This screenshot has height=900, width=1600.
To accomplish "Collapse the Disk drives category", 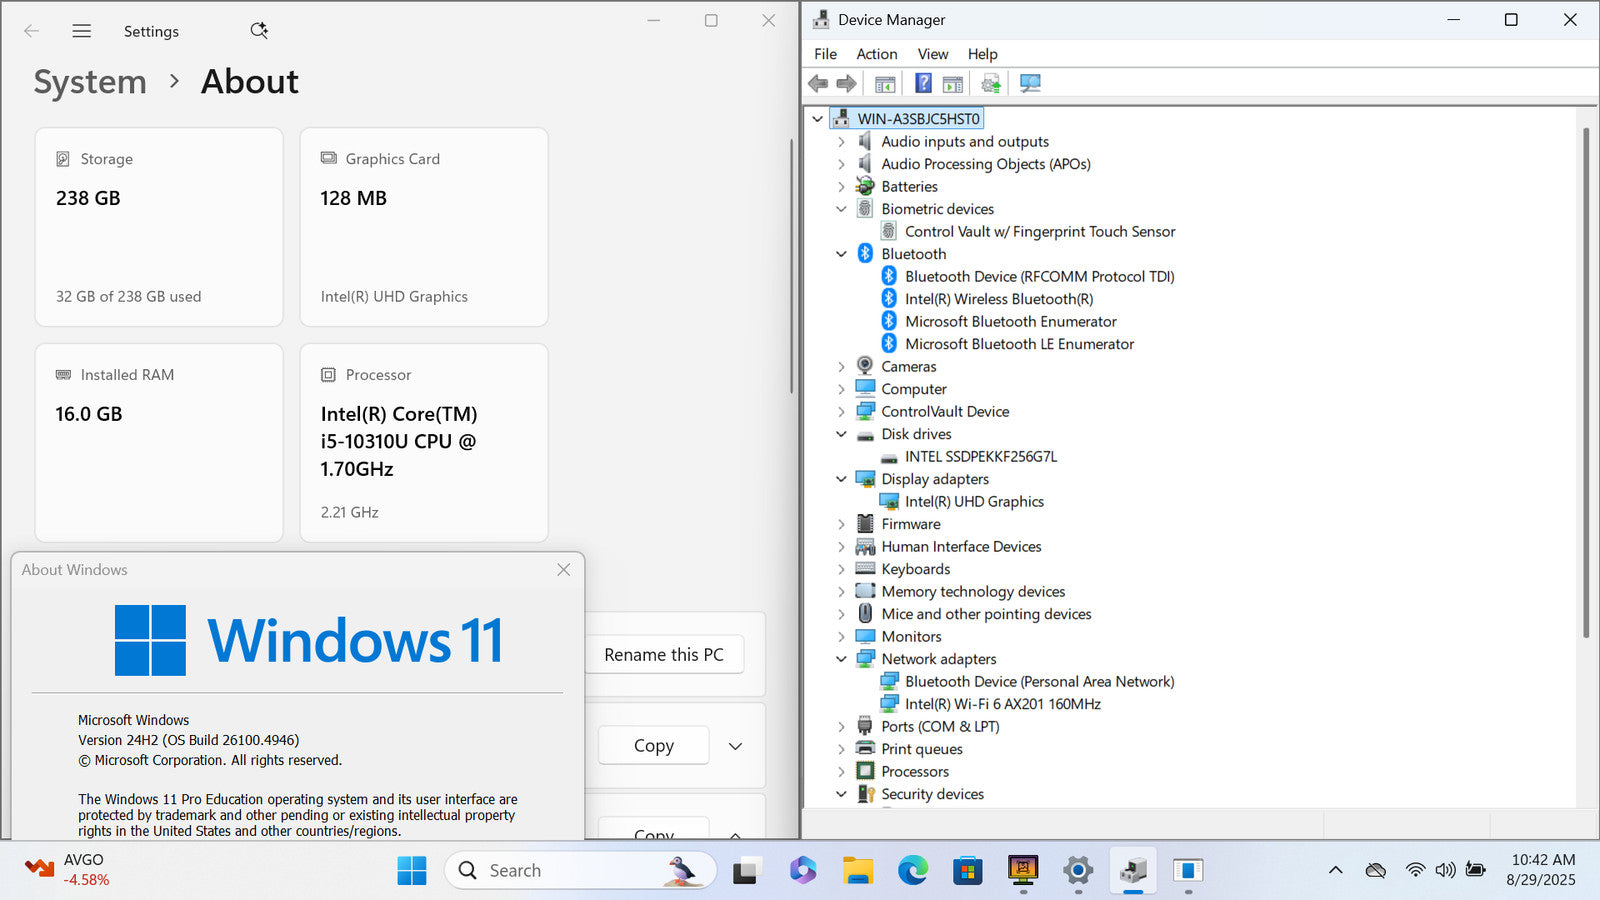I will click(x=841, y=434).
